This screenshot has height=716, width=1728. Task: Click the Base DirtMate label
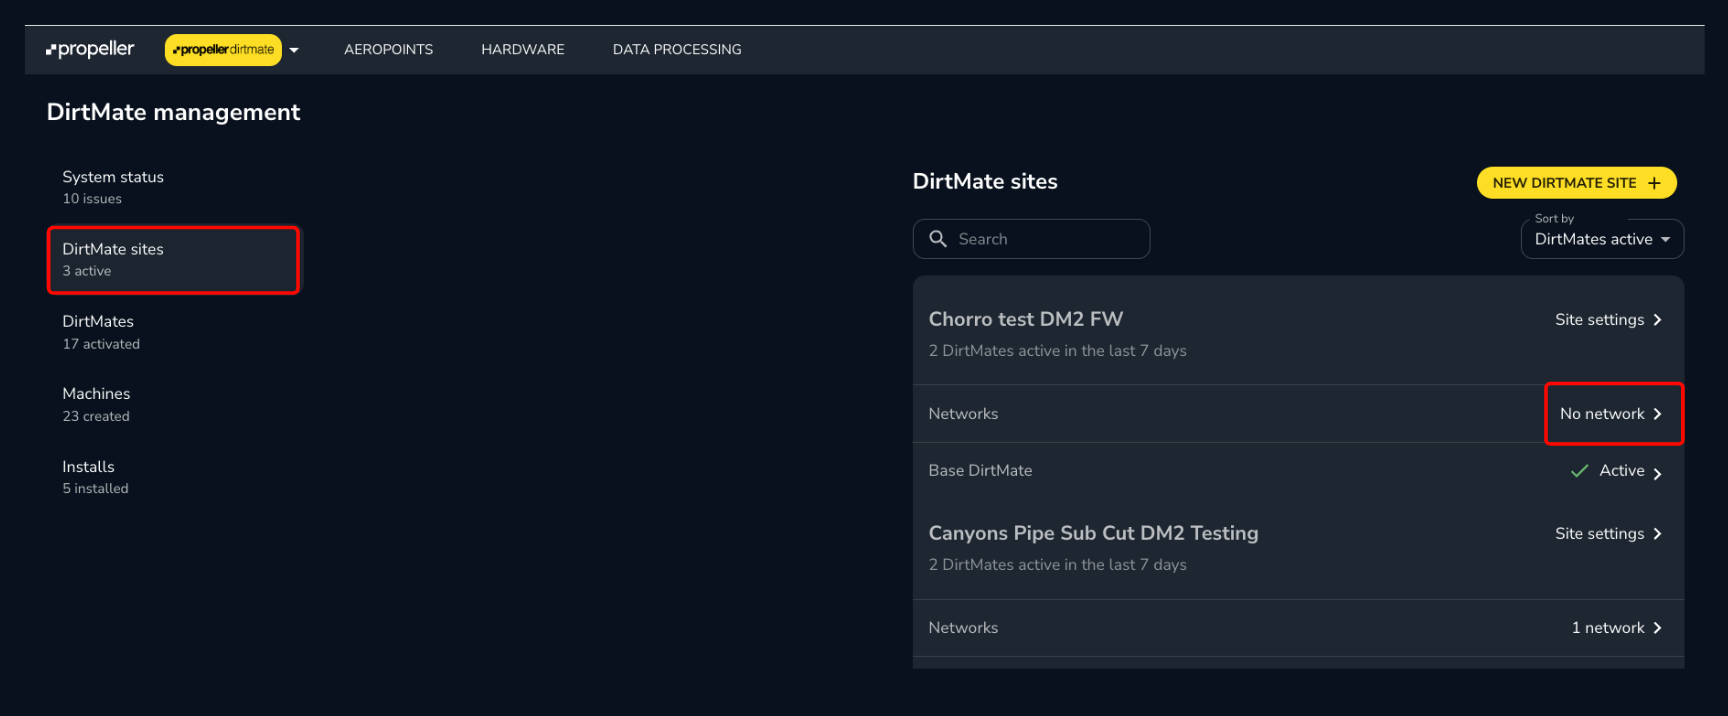point(980,471)
